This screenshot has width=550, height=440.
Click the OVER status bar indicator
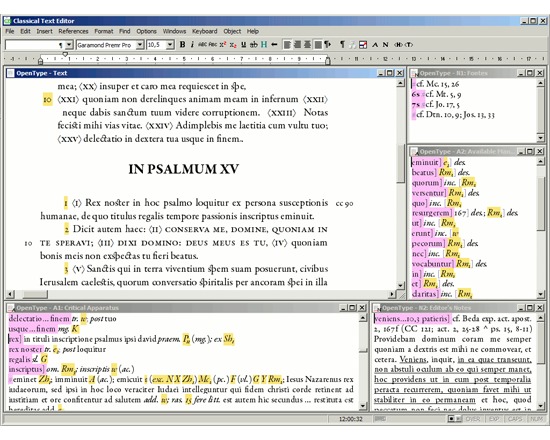[x=472, y=419]
